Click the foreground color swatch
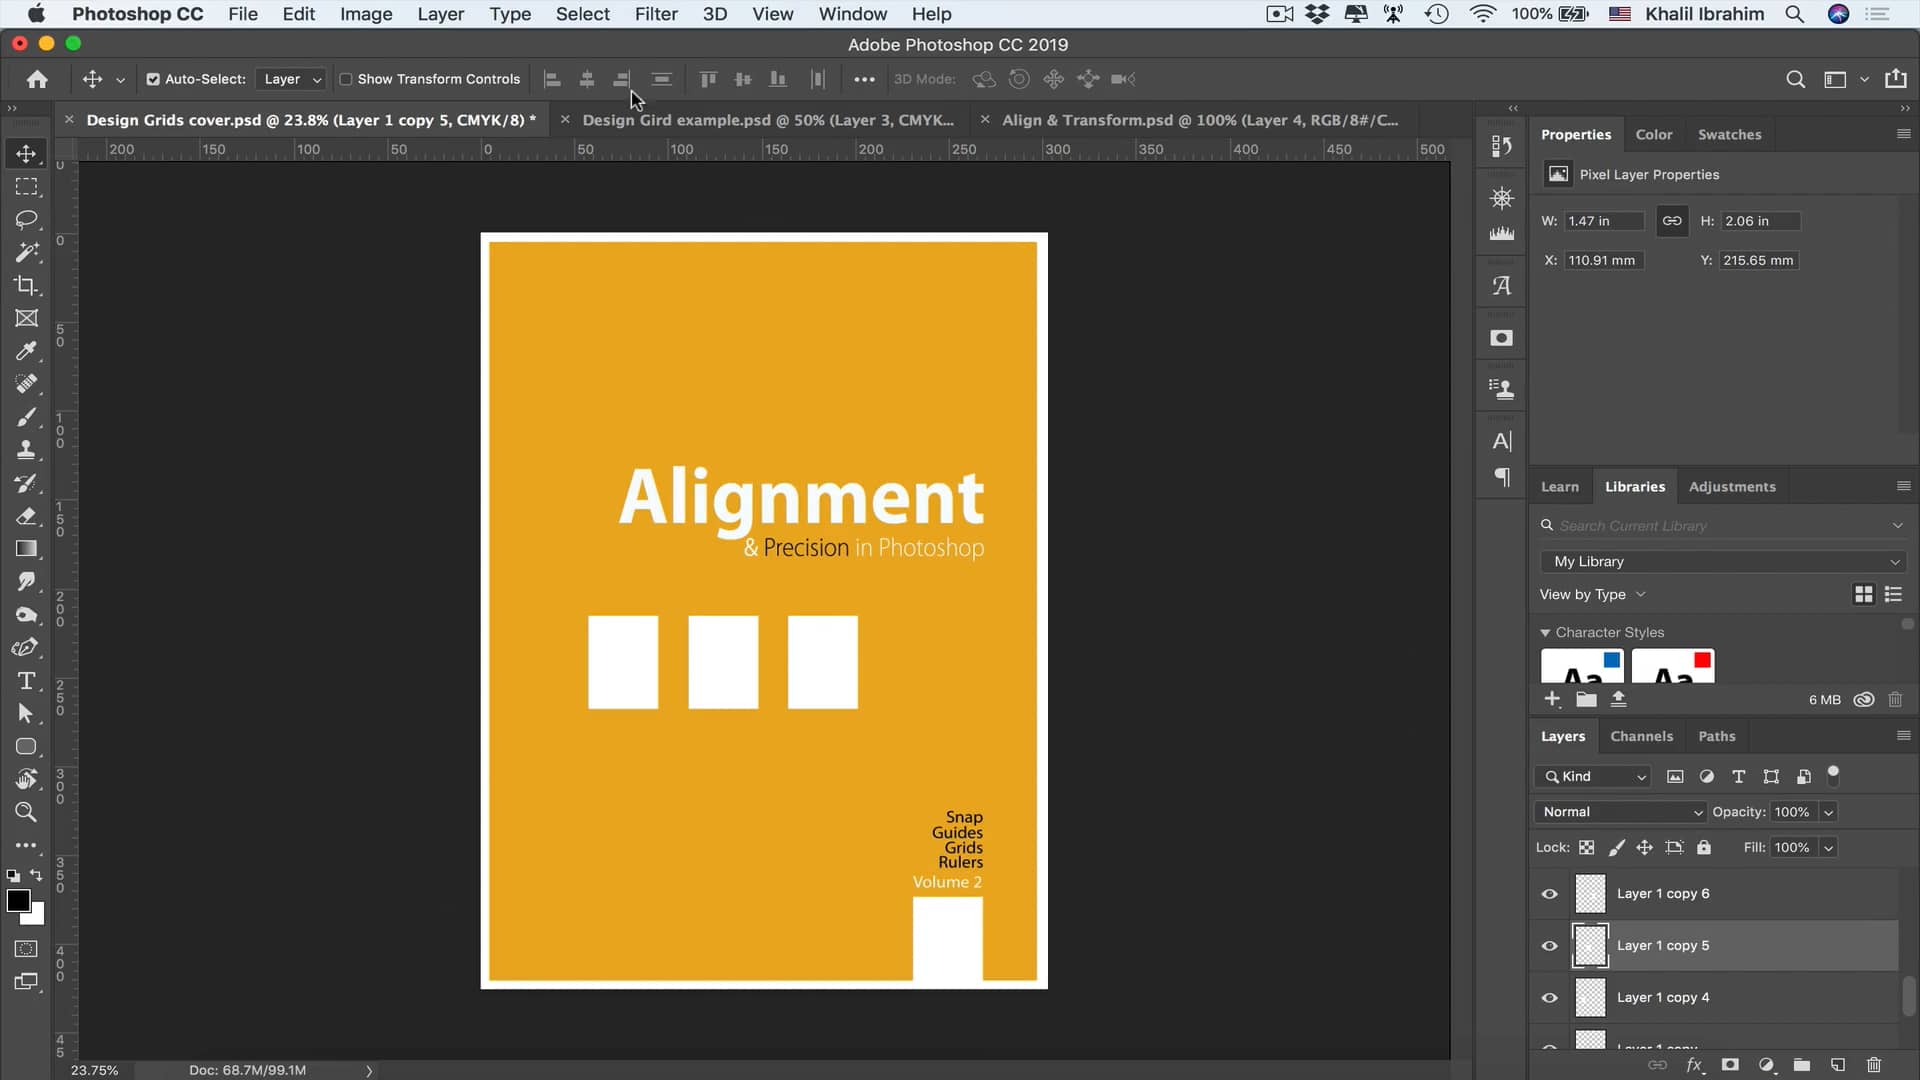The height and width of the screenshot is (1080, 1920). click(x=20, y=902)
